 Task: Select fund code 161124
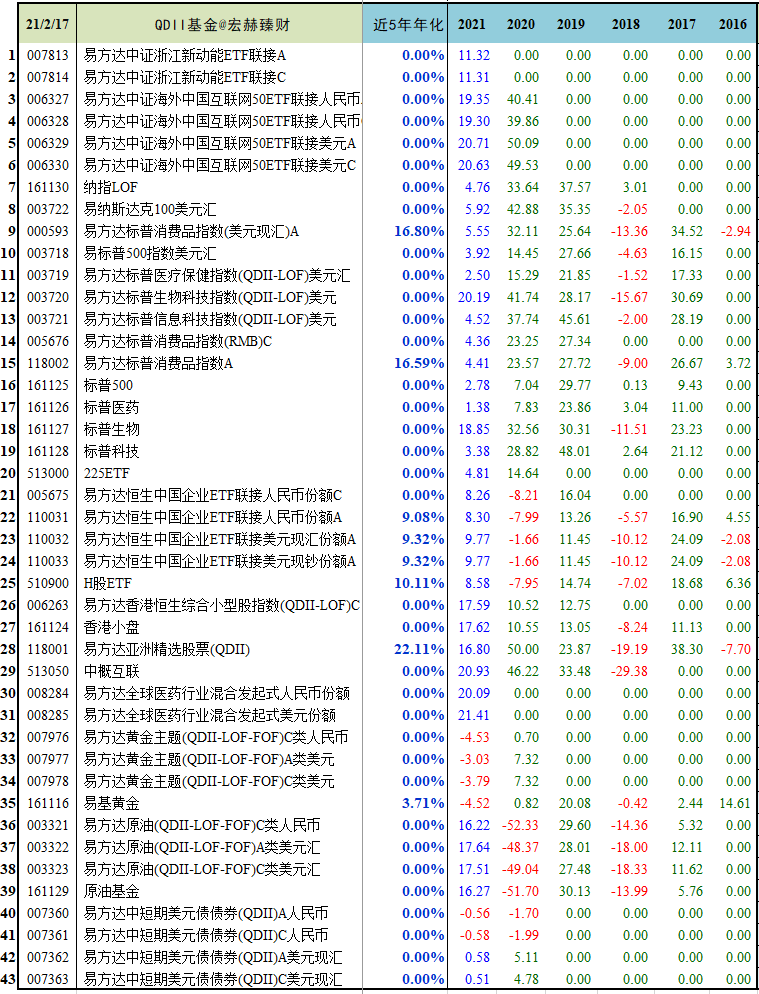point(48,628)
